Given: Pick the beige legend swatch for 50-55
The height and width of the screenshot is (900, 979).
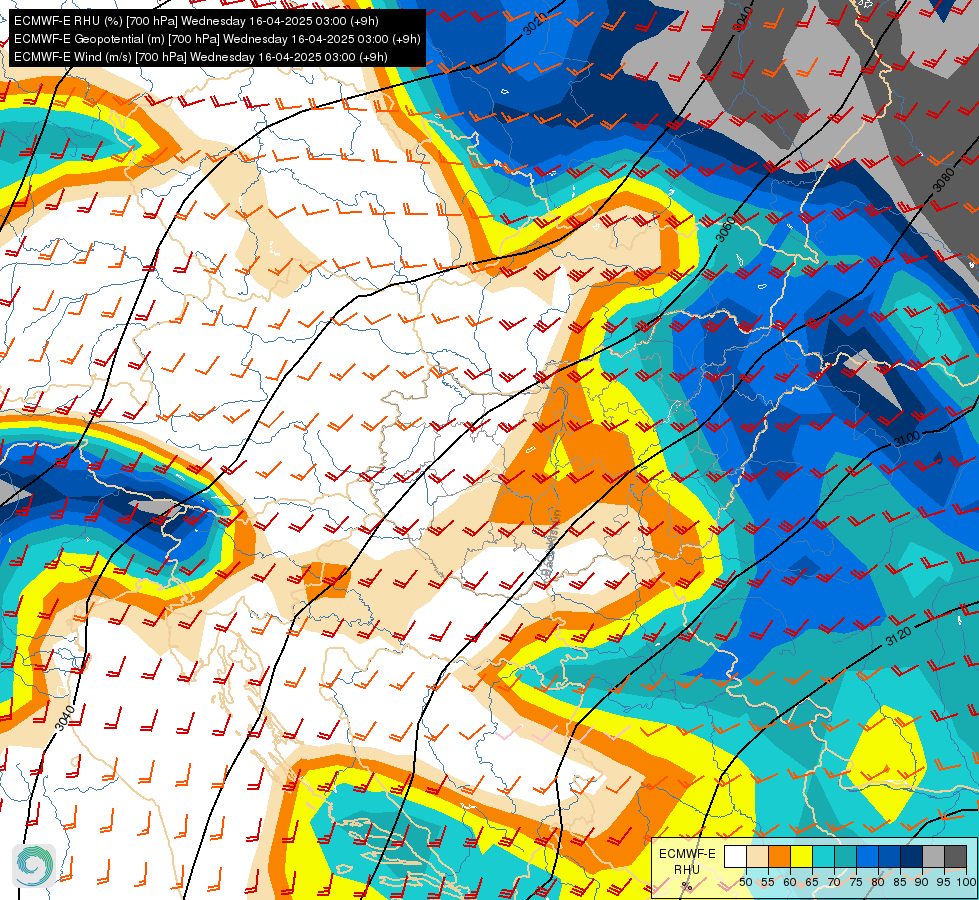Looking at the screenshot, I should [x=757, y=856].
